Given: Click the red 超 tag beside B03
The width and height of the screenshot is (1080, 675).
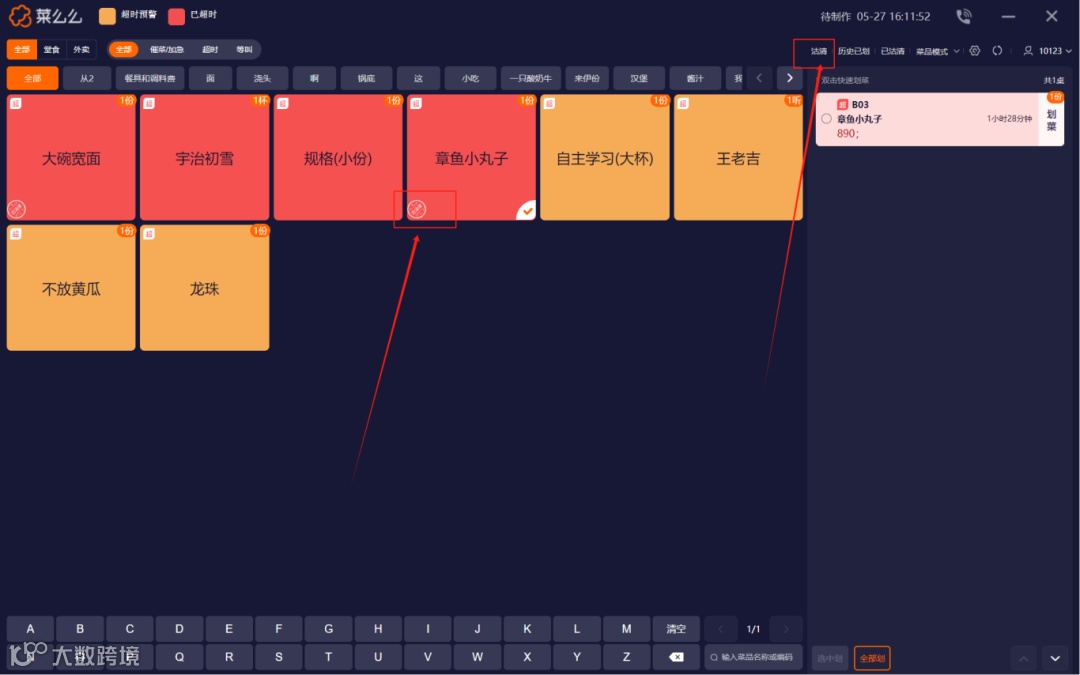Looking at the screenshot, I should pos(842,105).
